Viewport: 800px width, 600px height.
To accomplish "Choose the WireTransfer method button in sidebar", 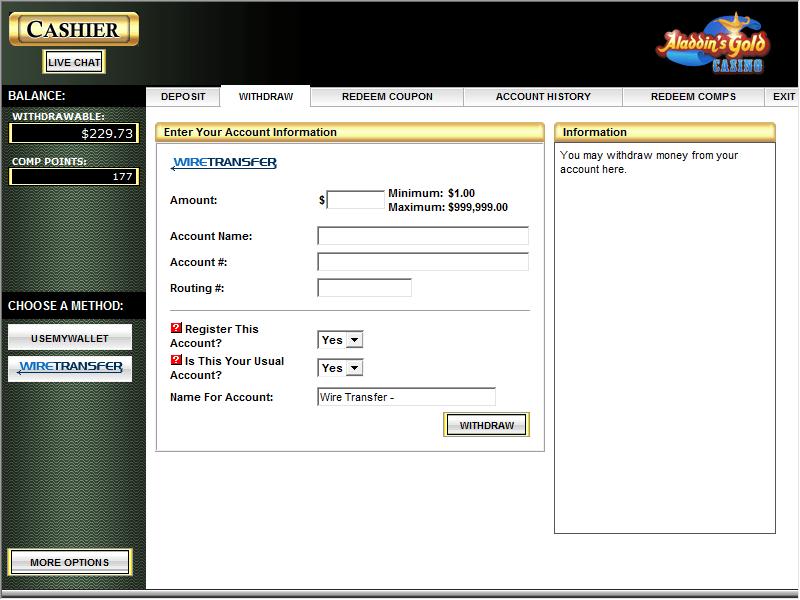I will click(x=70, y=368).
